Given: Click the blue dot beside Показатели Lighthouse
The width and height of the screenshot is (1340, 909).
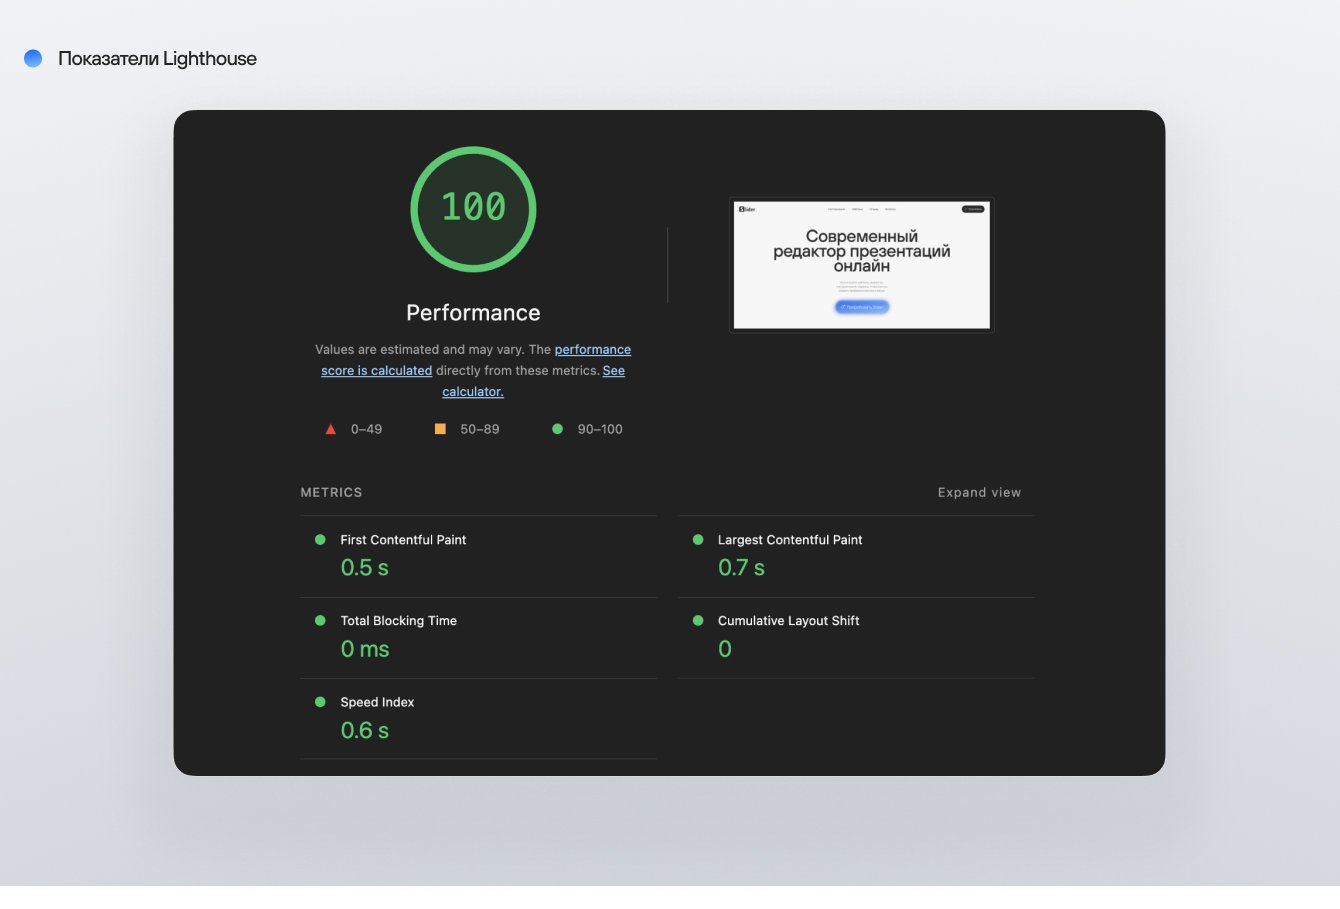Looking at the screenshot, I should pos(33,58).
